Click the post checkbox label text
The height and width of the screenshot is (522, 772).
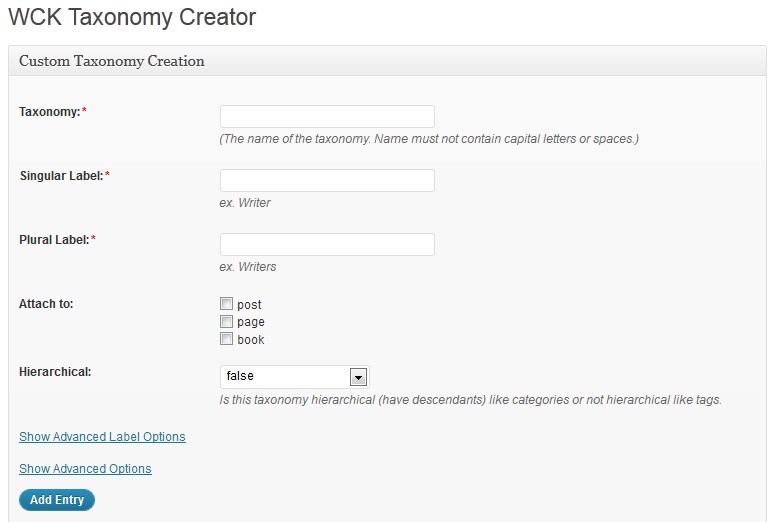tap(249, 305)
